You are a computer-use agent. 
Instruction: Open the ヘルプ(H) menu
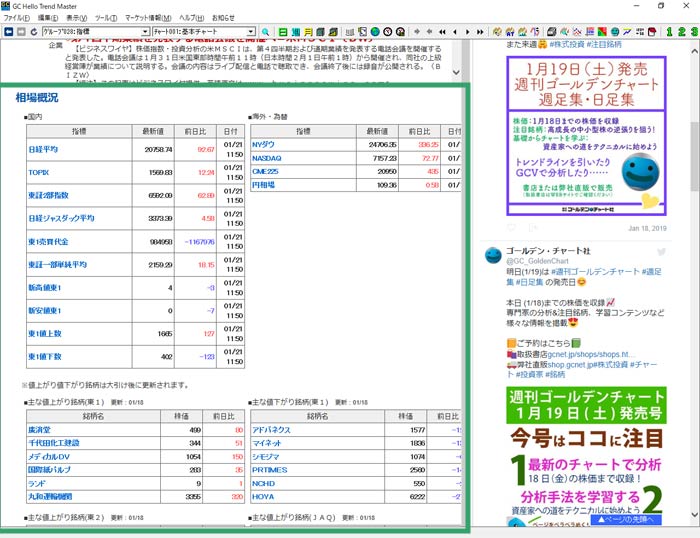point(192,18)
